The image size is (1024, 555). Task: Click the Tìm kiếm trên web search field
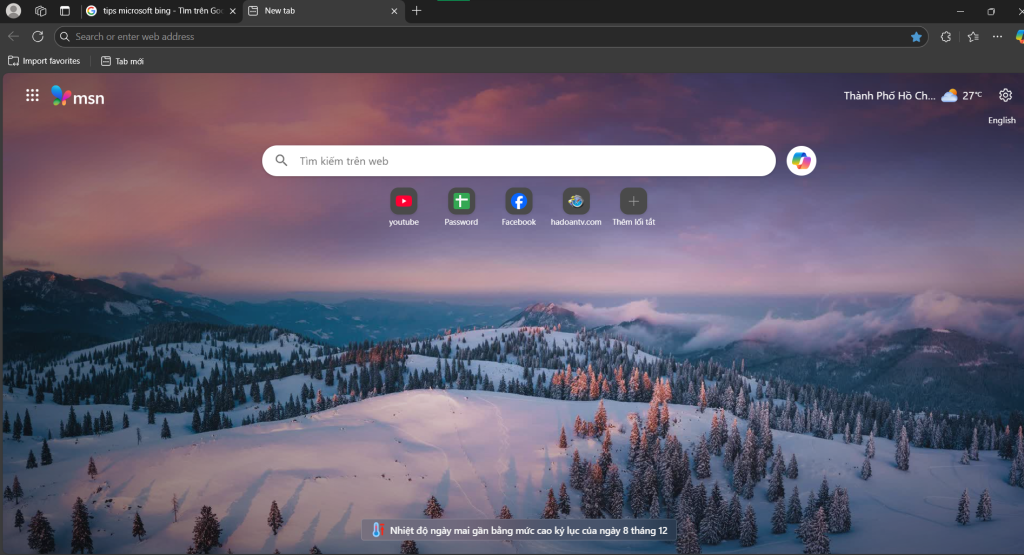coord(530,161)
